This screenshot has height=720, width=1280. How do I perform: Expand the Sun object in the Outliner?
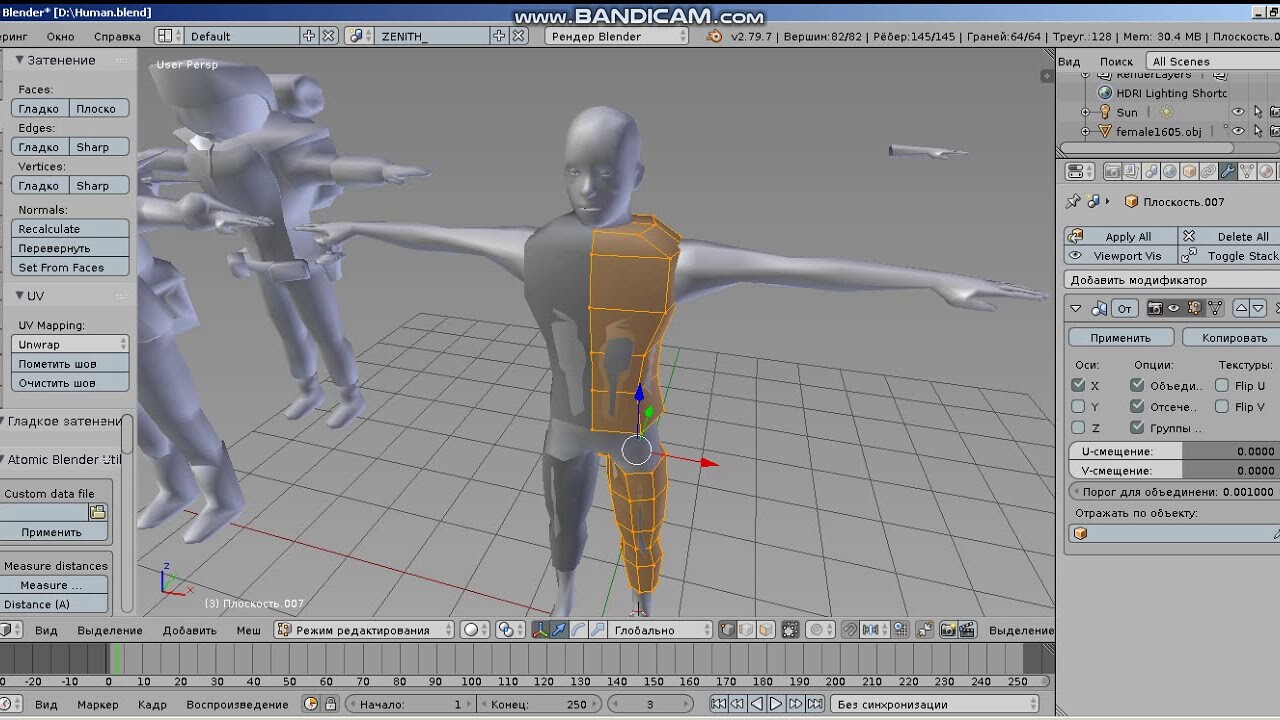click(x=1086, y=112)
